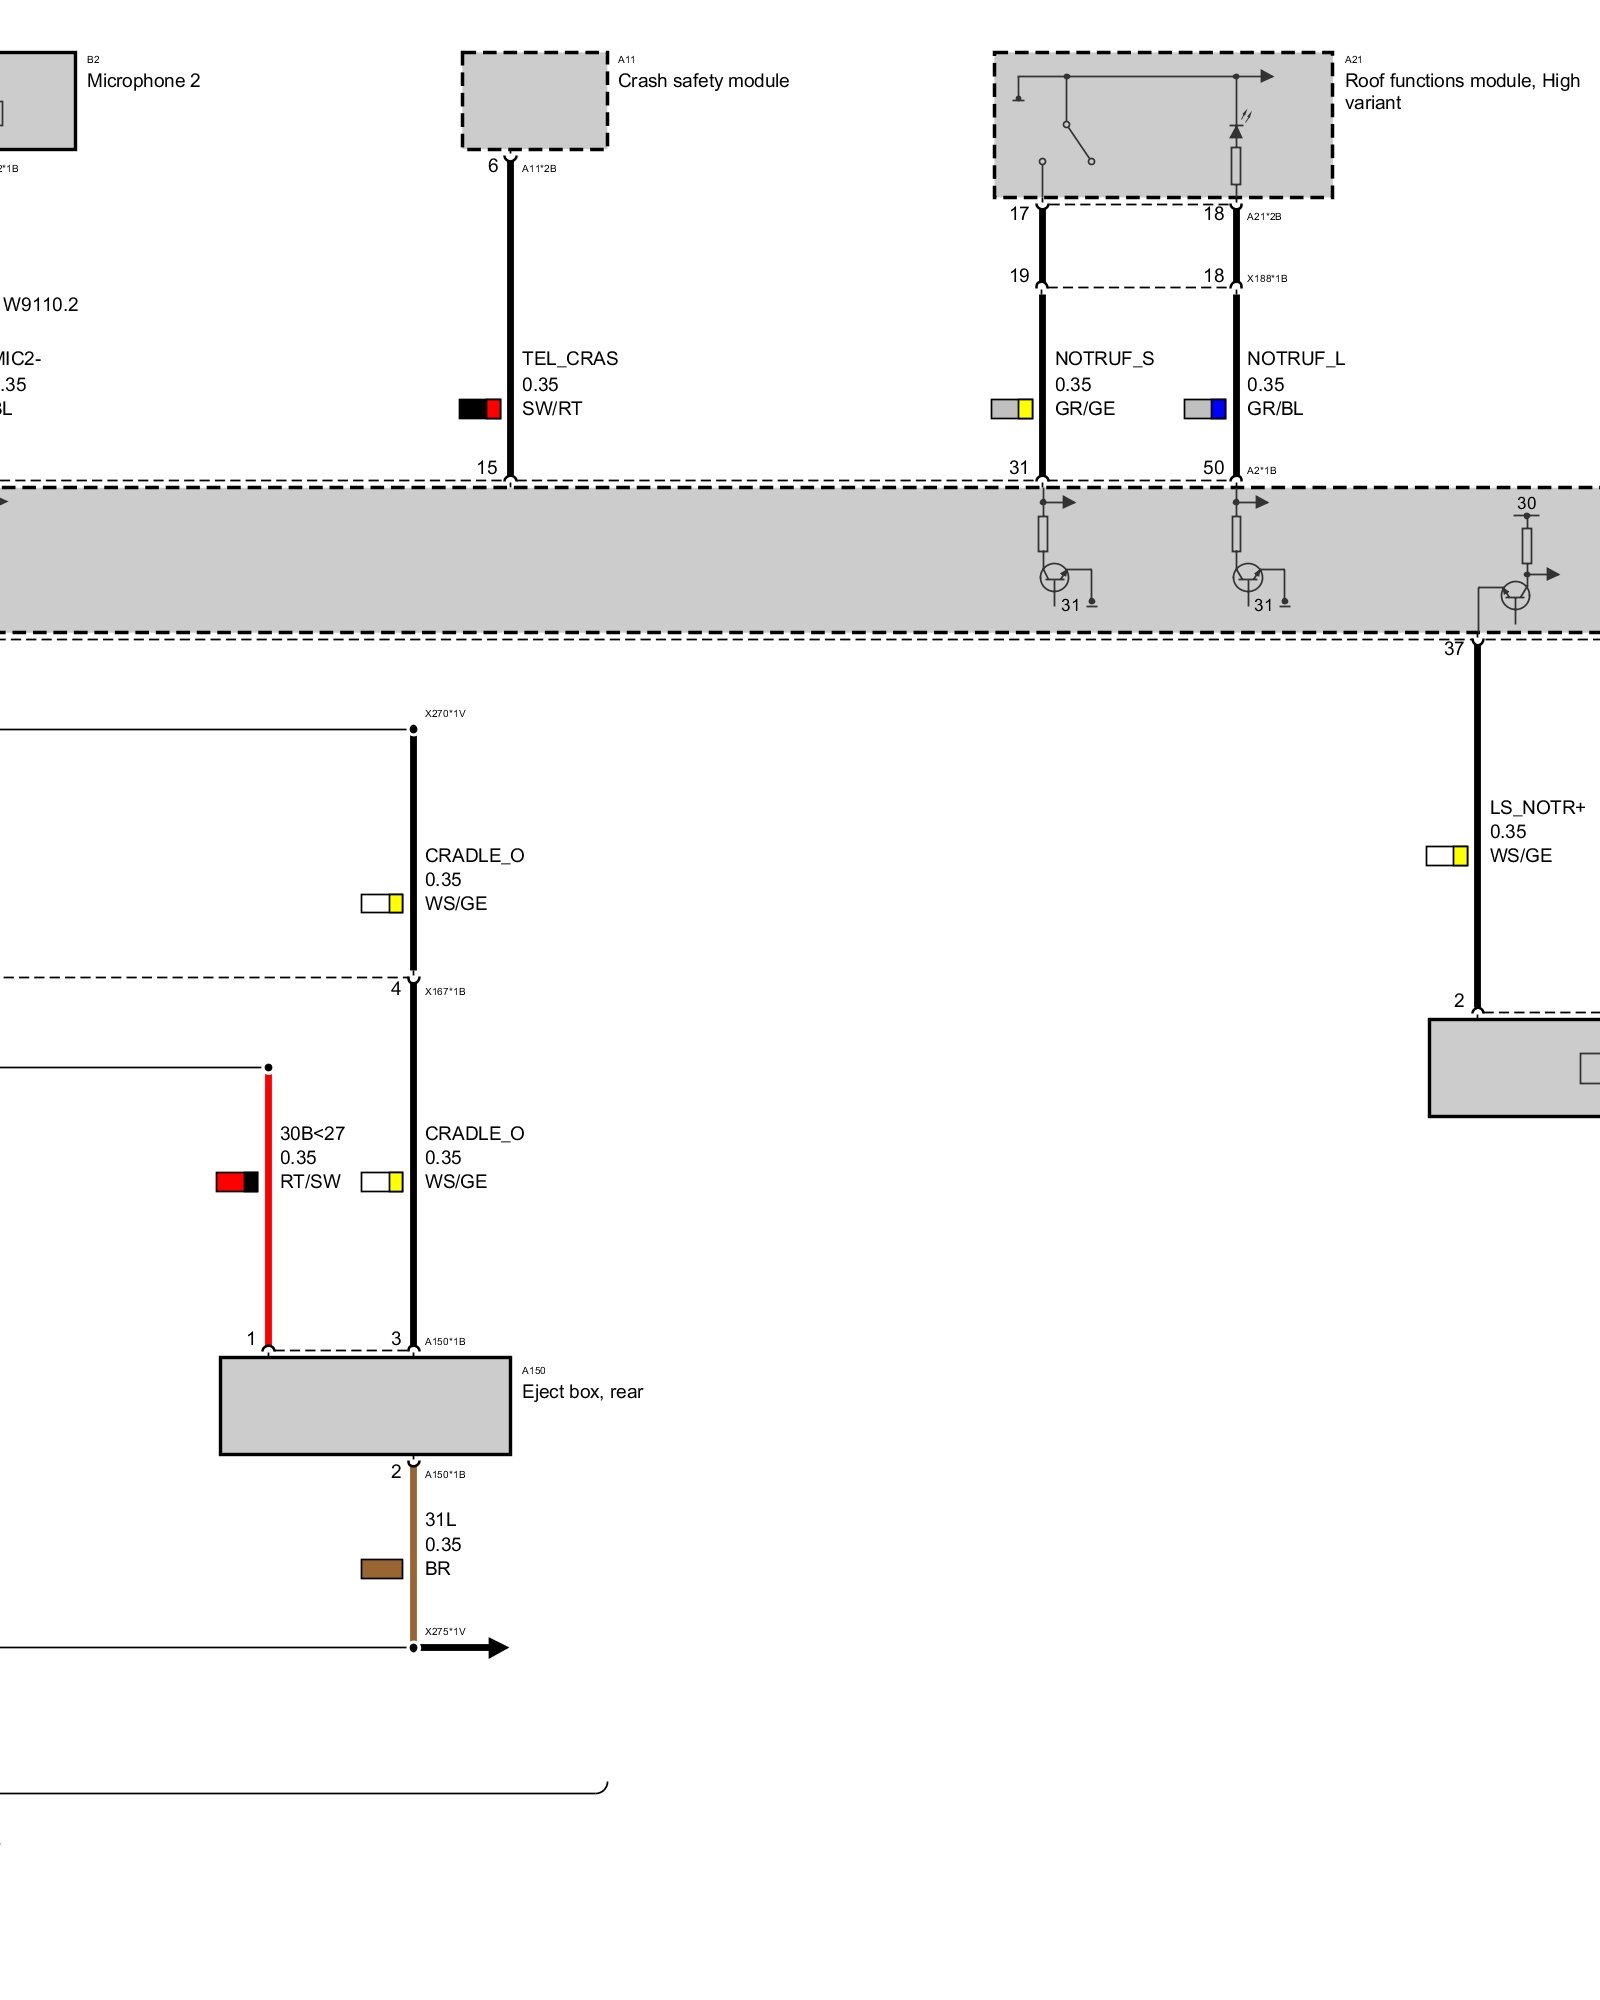Select the Eject box, rear component
Image resolution: width=1600 pixels, height=2000 pixels.
365,1405
